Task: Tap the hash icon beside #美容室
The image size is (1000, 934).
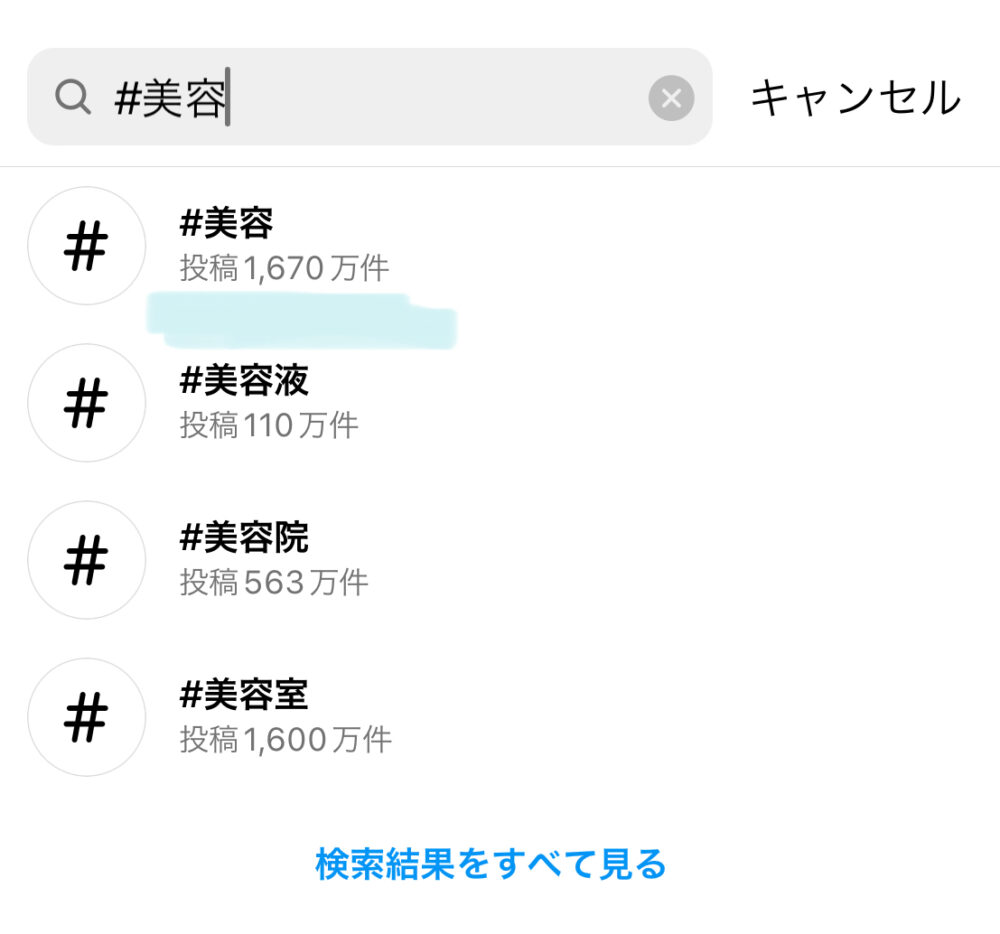Action: click(86, 717)
